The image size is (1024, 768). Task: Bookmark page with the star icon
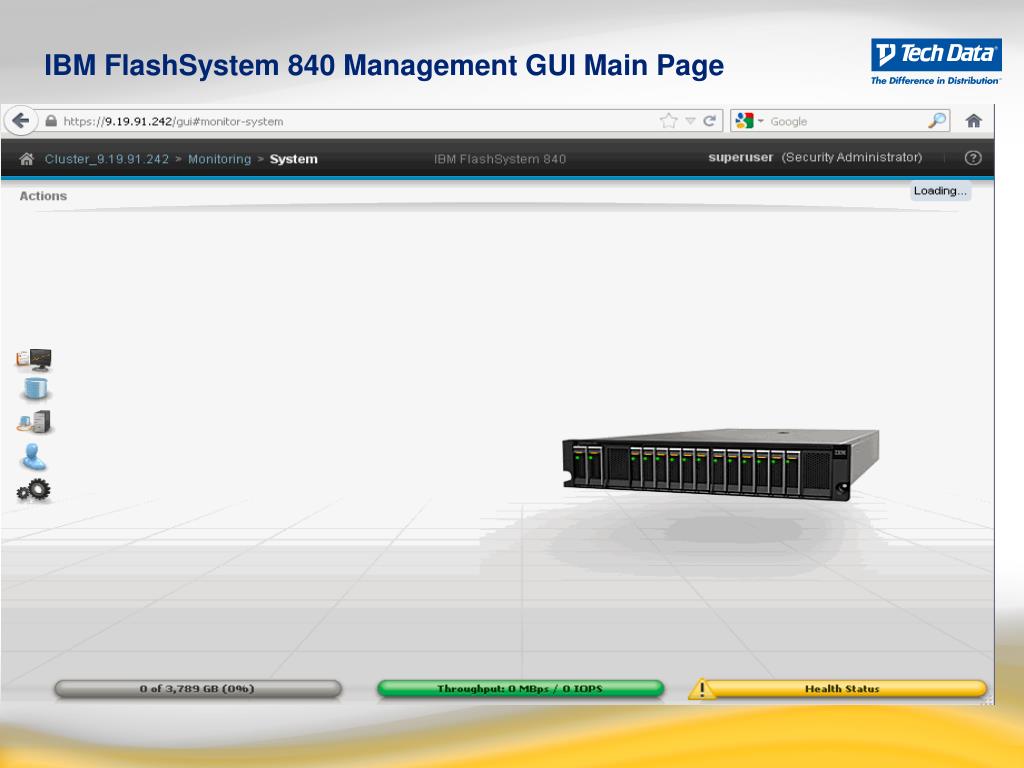[668, 121]
